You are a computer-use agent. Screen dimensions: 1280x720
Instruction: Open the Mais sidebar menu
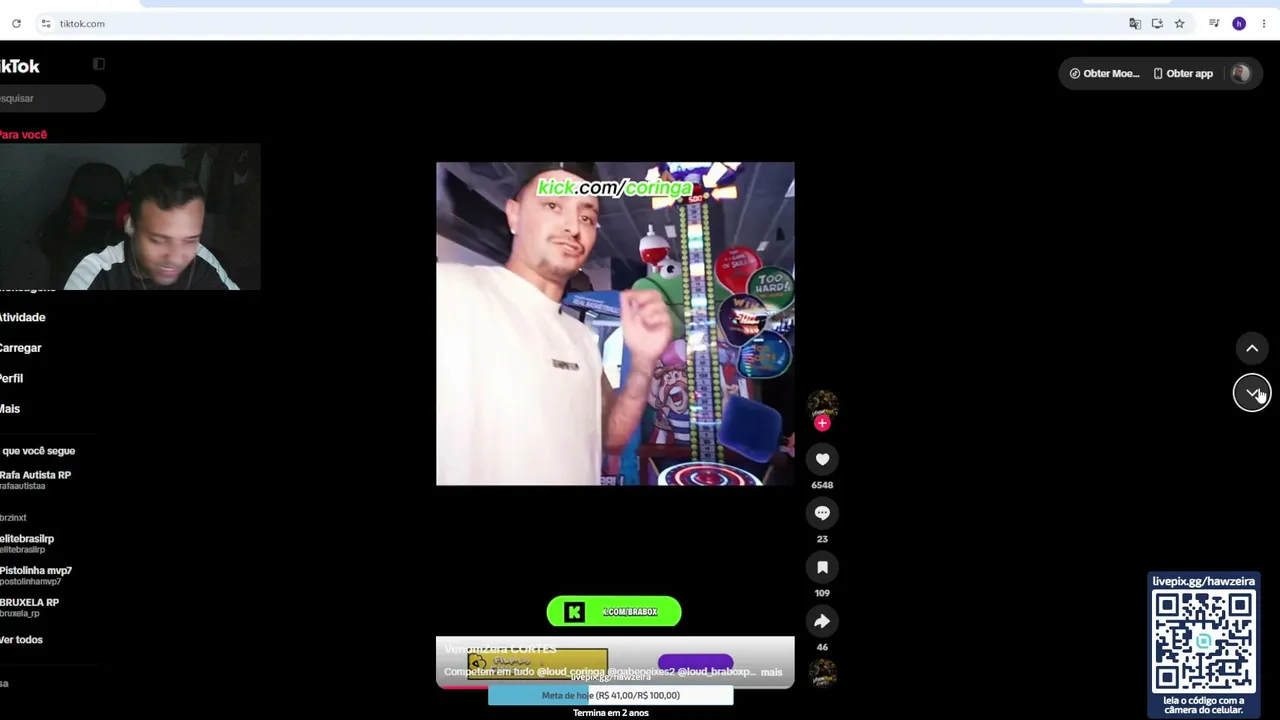tap(10, 408)
